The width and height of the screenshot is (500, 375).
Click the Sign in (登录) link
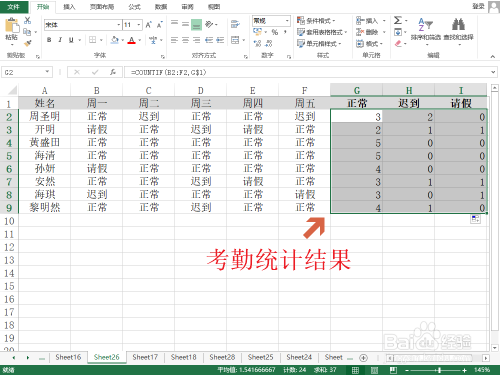[x=478, y=6]
